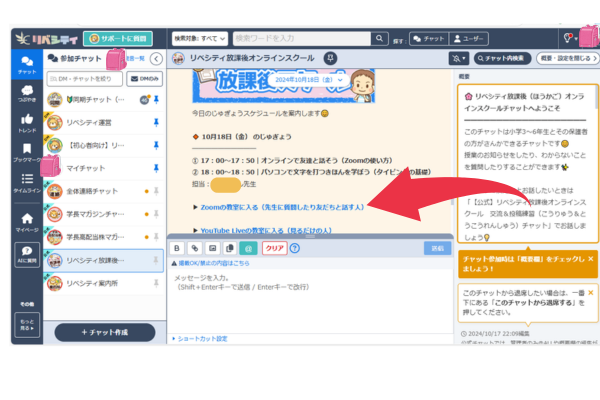Open 掲載OK/禁止の内容はこちら link

tap(214, 263)
